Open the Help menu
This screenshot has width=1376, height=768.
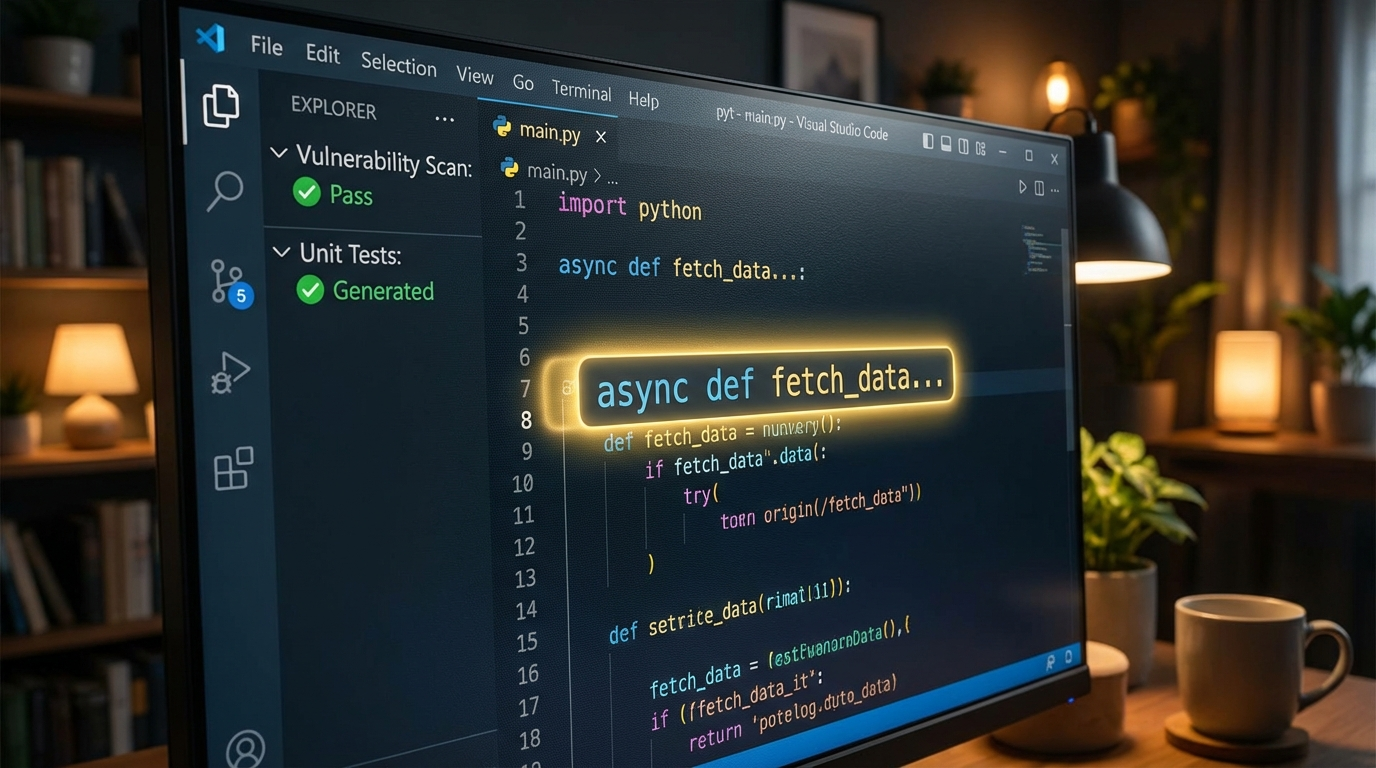(644, 100)
